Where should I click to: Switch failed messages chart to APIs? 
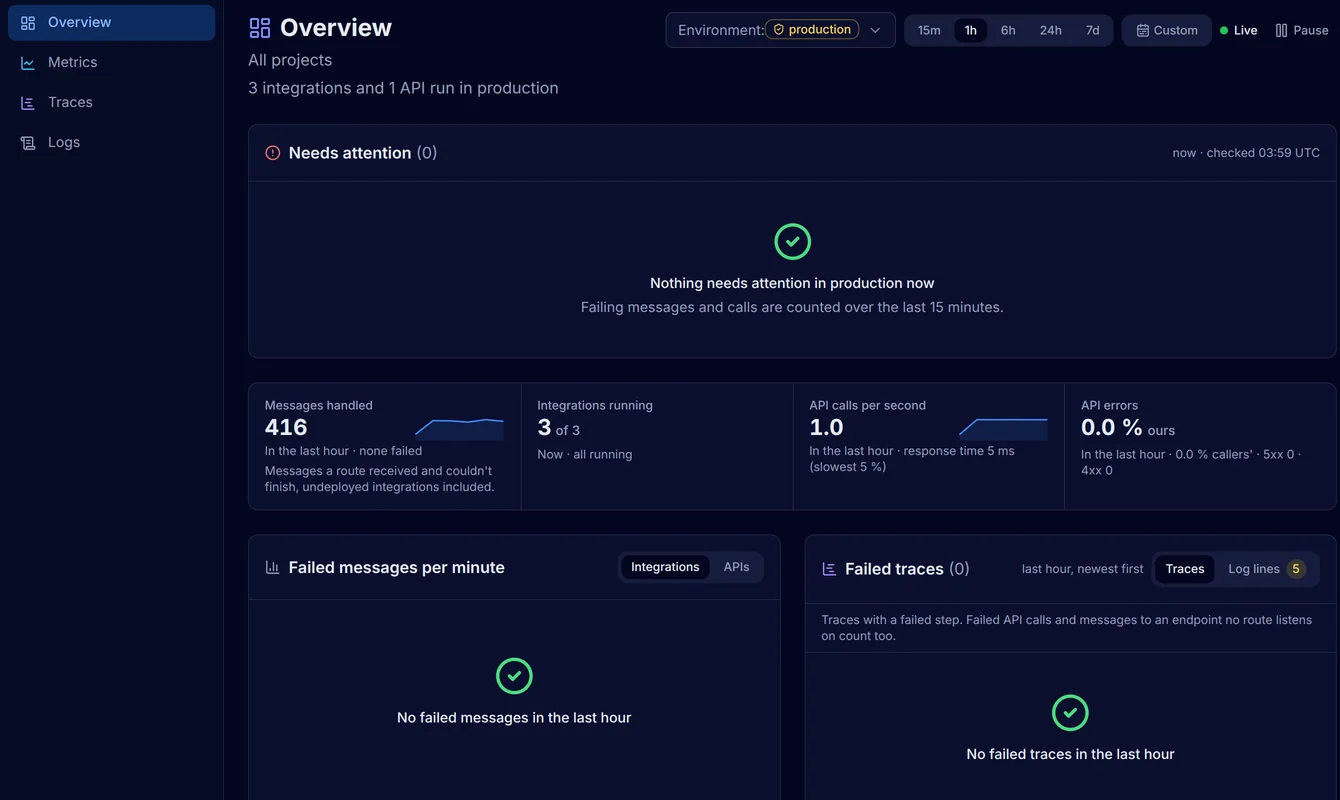pos(736,567)
